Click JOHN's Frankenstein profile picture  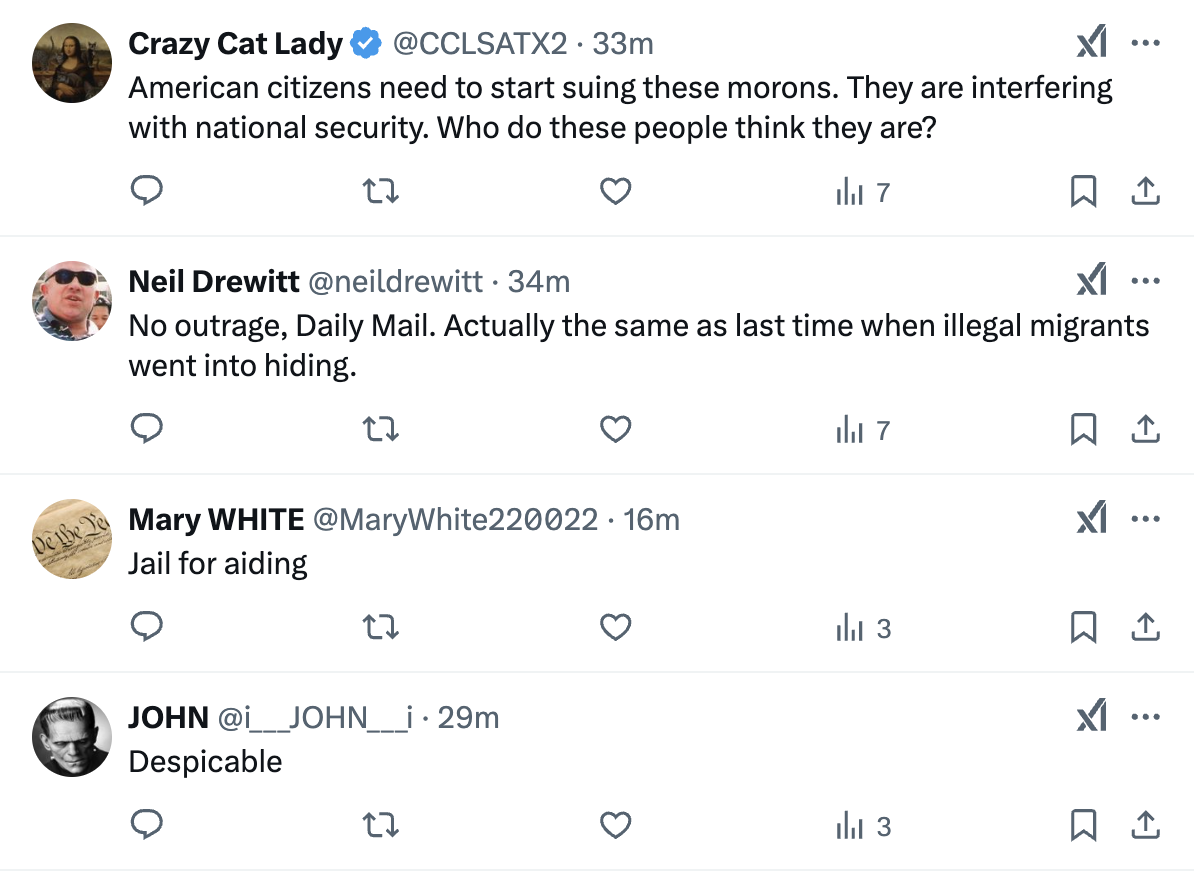pyautogui.click(x=71, y=737)
